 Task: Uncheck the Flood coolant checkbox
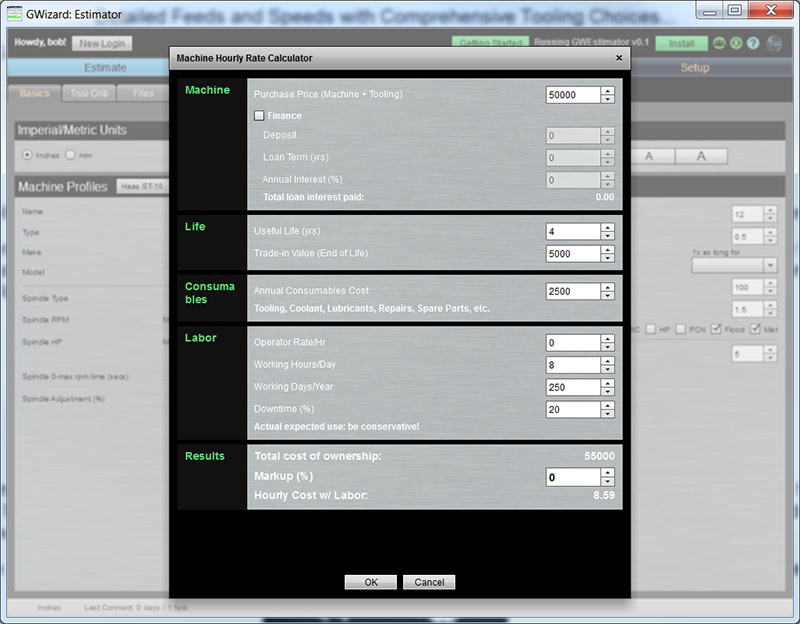716,329
